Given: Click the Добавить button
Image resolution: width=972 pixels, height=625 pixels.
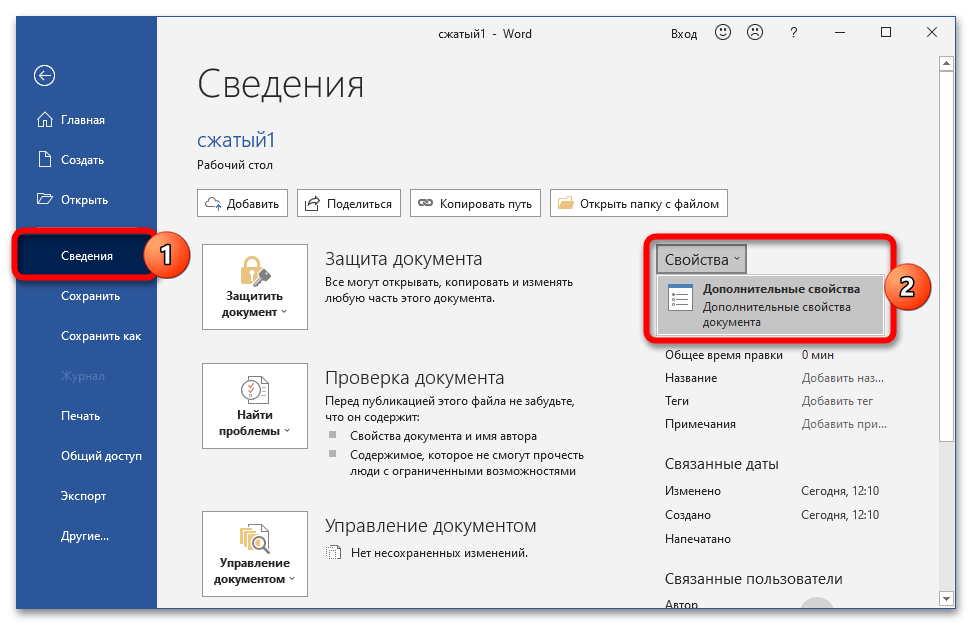Looking at the screenshot, I should click(242, 203).
